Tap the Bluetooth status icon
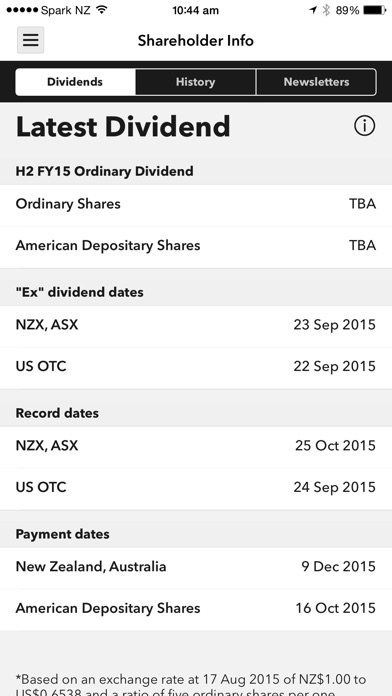392x696 pixels. point(326,10)
